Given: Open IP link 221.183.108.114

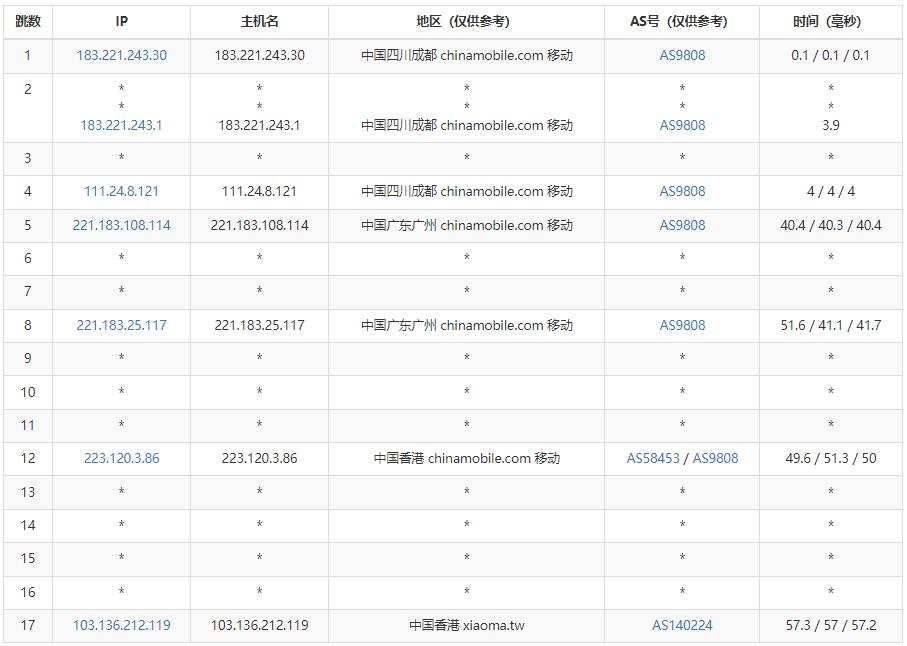Looking at the screenshot, I should [121, 226].
